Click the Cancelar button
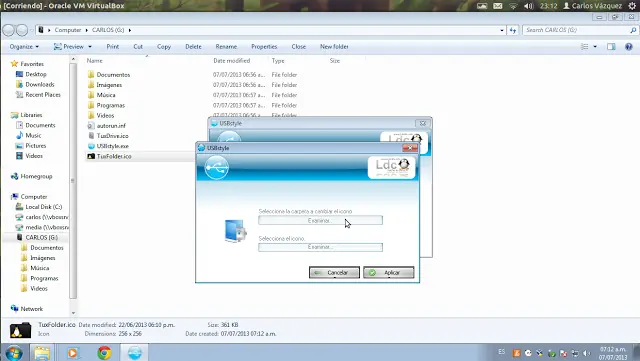The width and height of the screenshot is (640, 361). (x=334, y=272)
